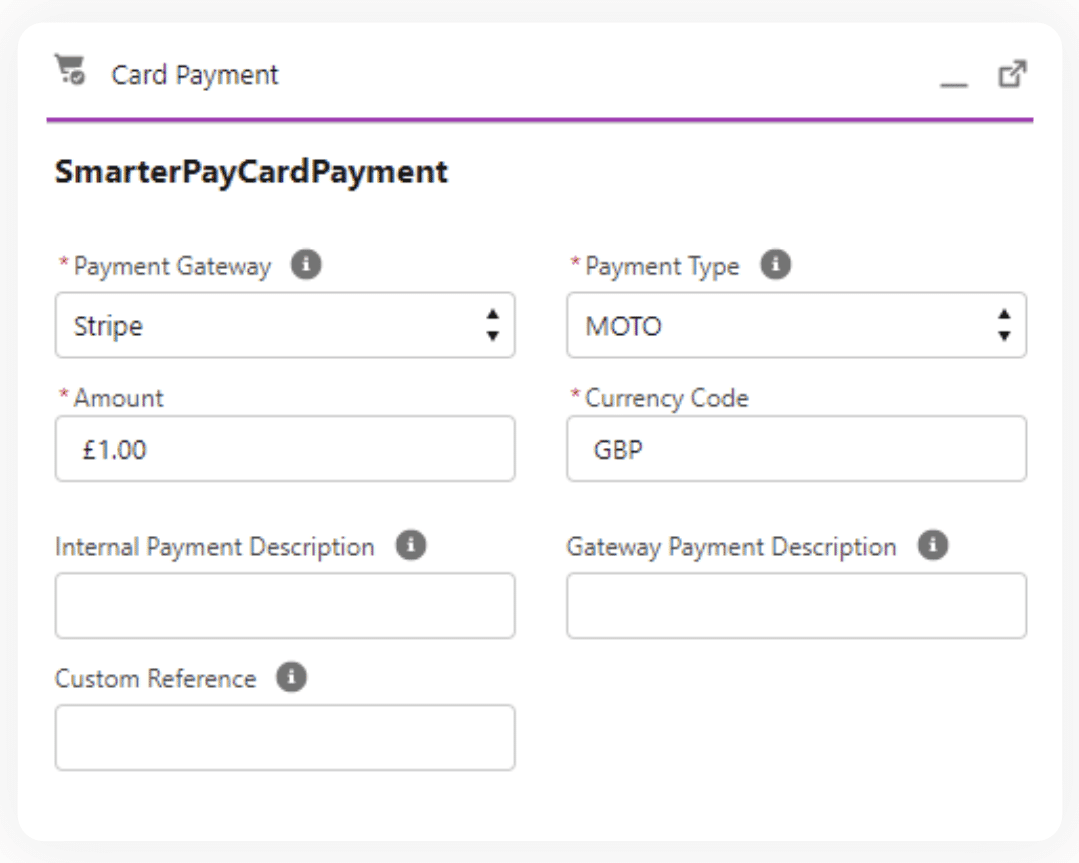Click the Amount input field

[285, 450]
